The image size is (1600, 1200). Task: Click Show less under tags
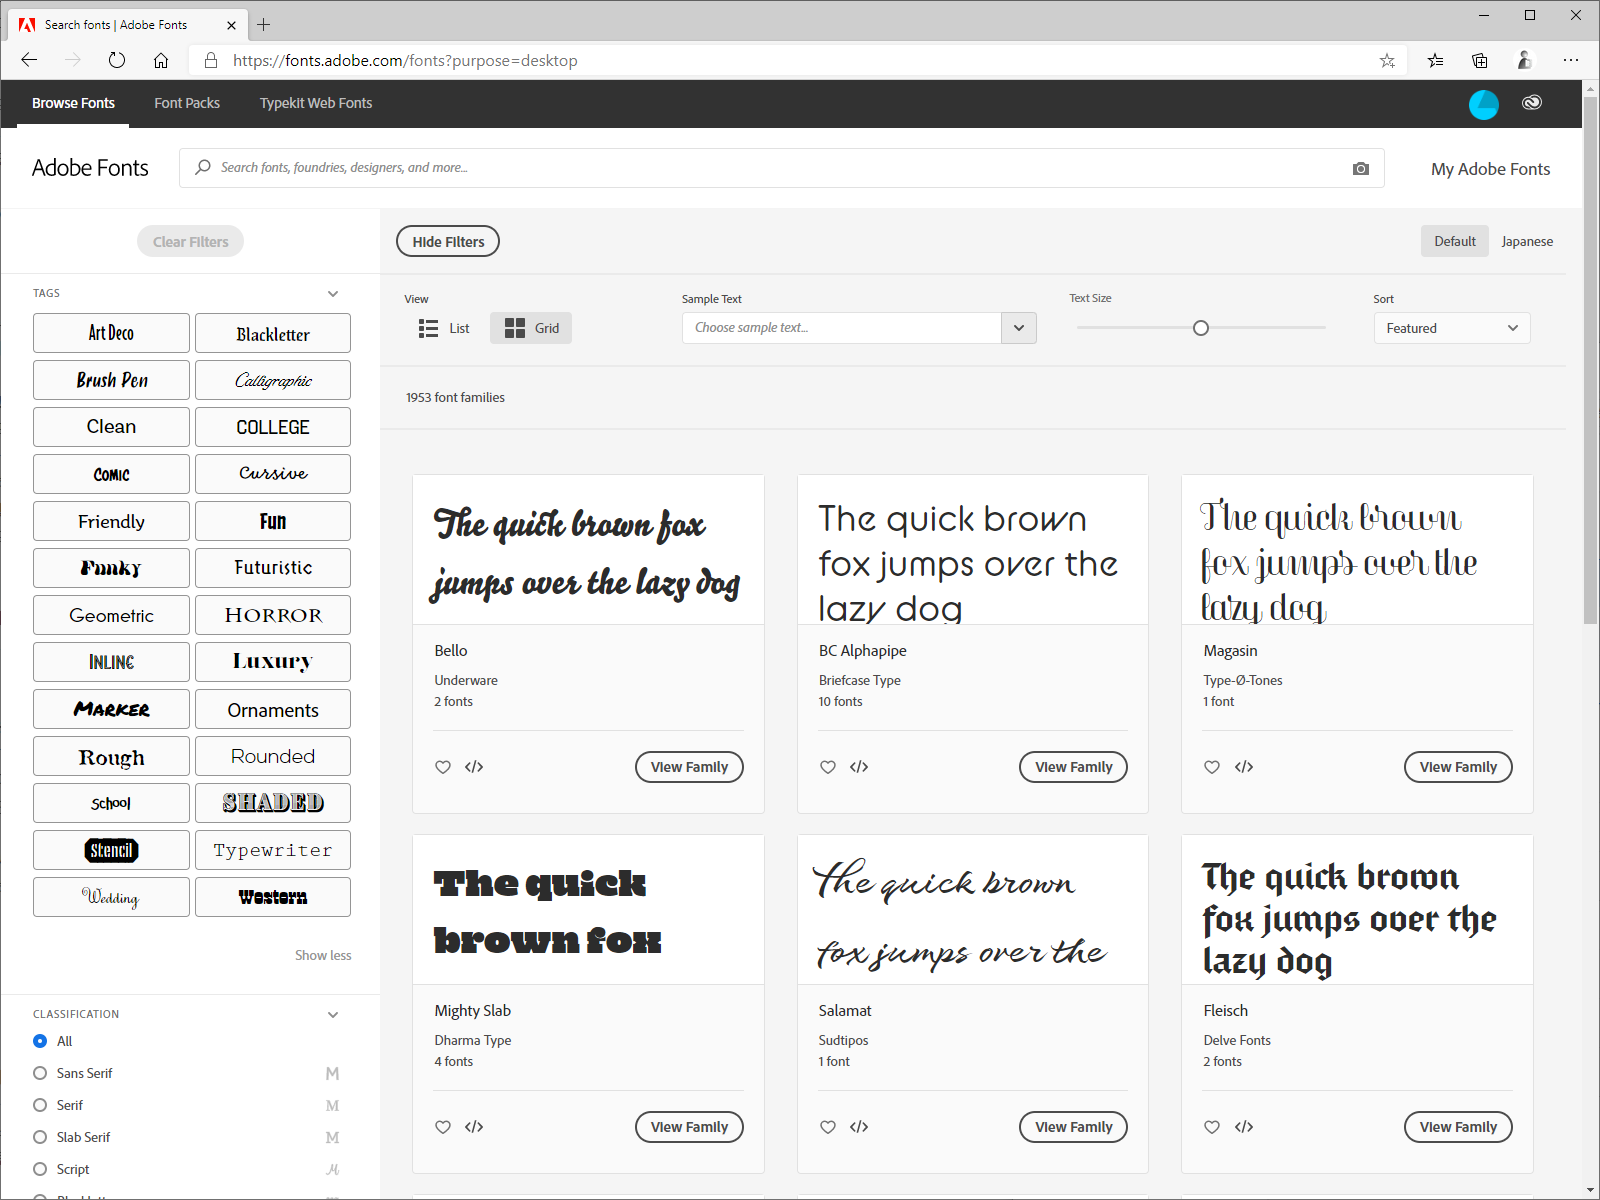(x=323, y=955)
